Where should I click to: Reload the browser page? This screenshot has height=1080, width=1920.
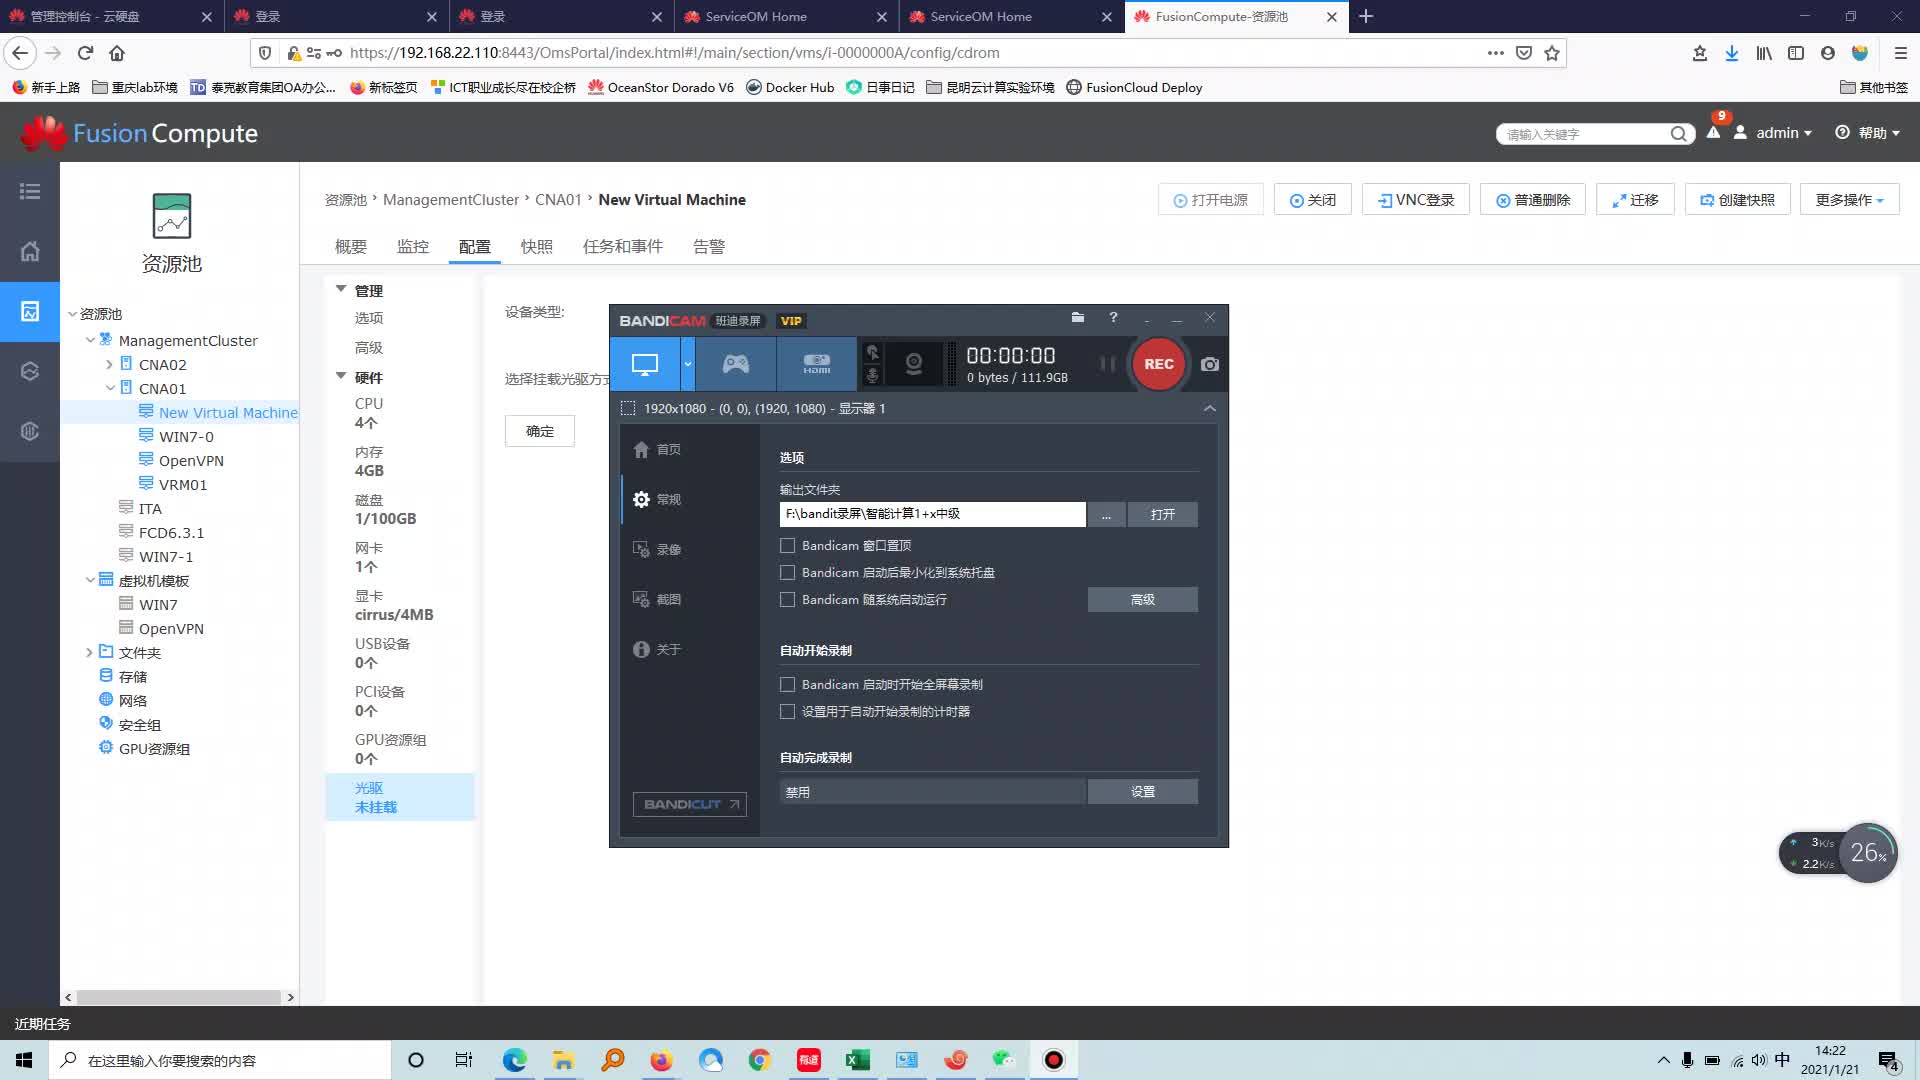tap(85, 53)
